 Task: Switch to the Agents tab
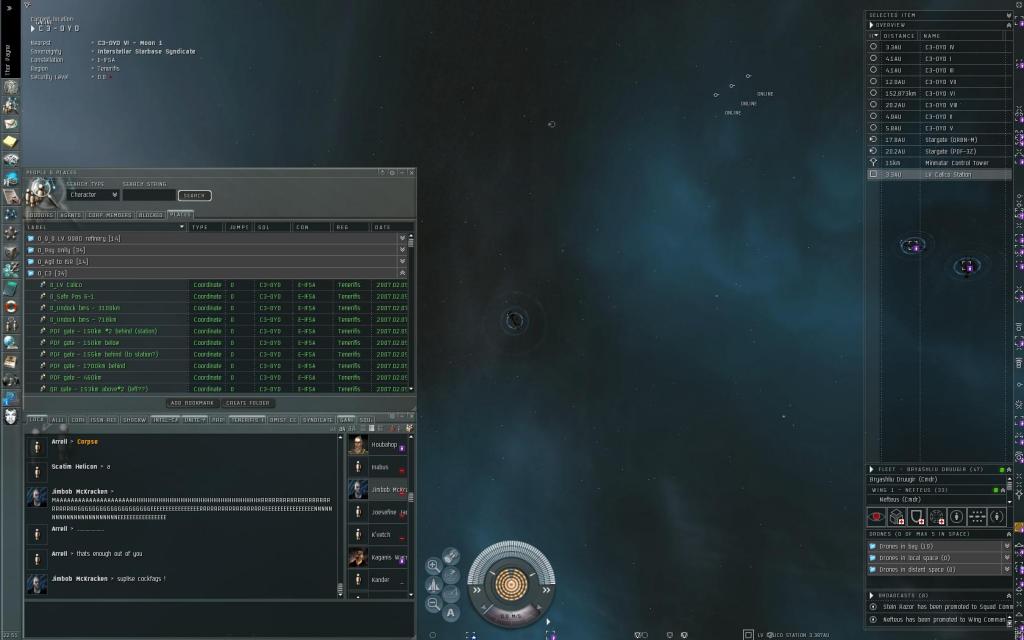(x=70, y=214)
